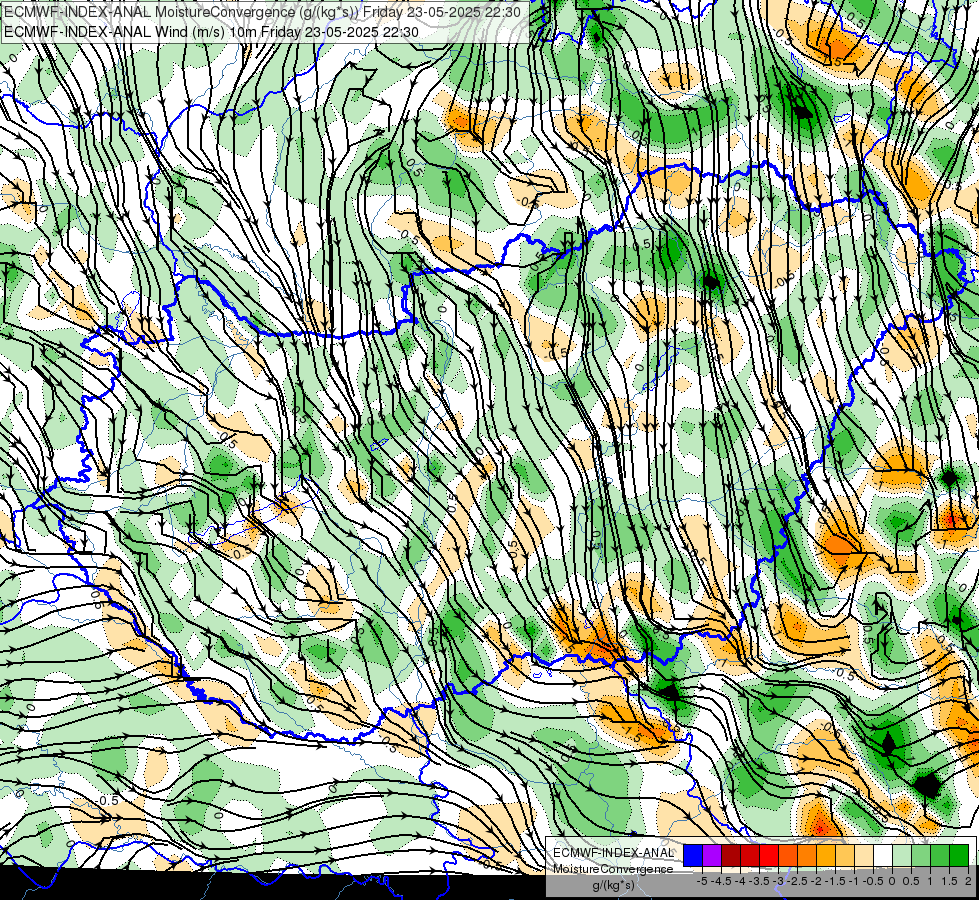Click the -3 tick label on the legend

click(779, 881)
